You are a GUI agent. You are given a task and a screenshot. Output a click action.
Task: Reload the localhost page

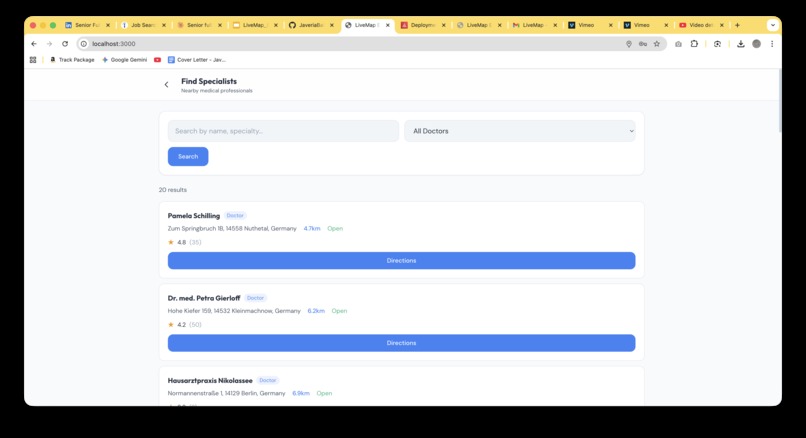(x=65, y=44)
